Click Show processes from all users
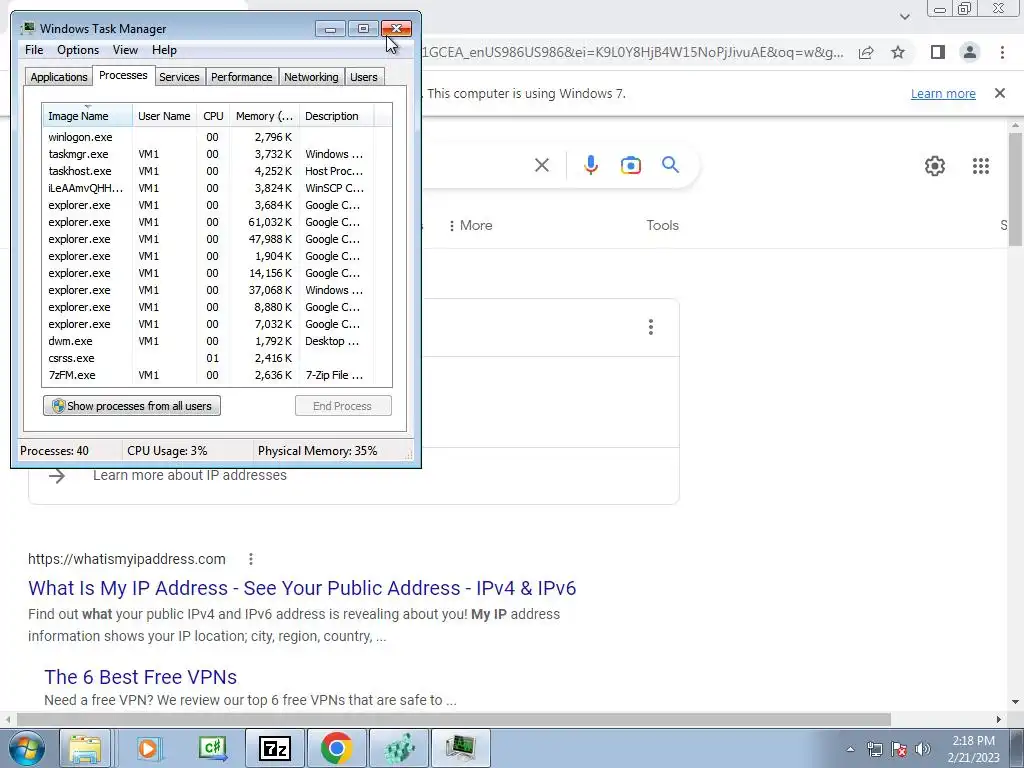1024x768 pixels. click(132, 406)
